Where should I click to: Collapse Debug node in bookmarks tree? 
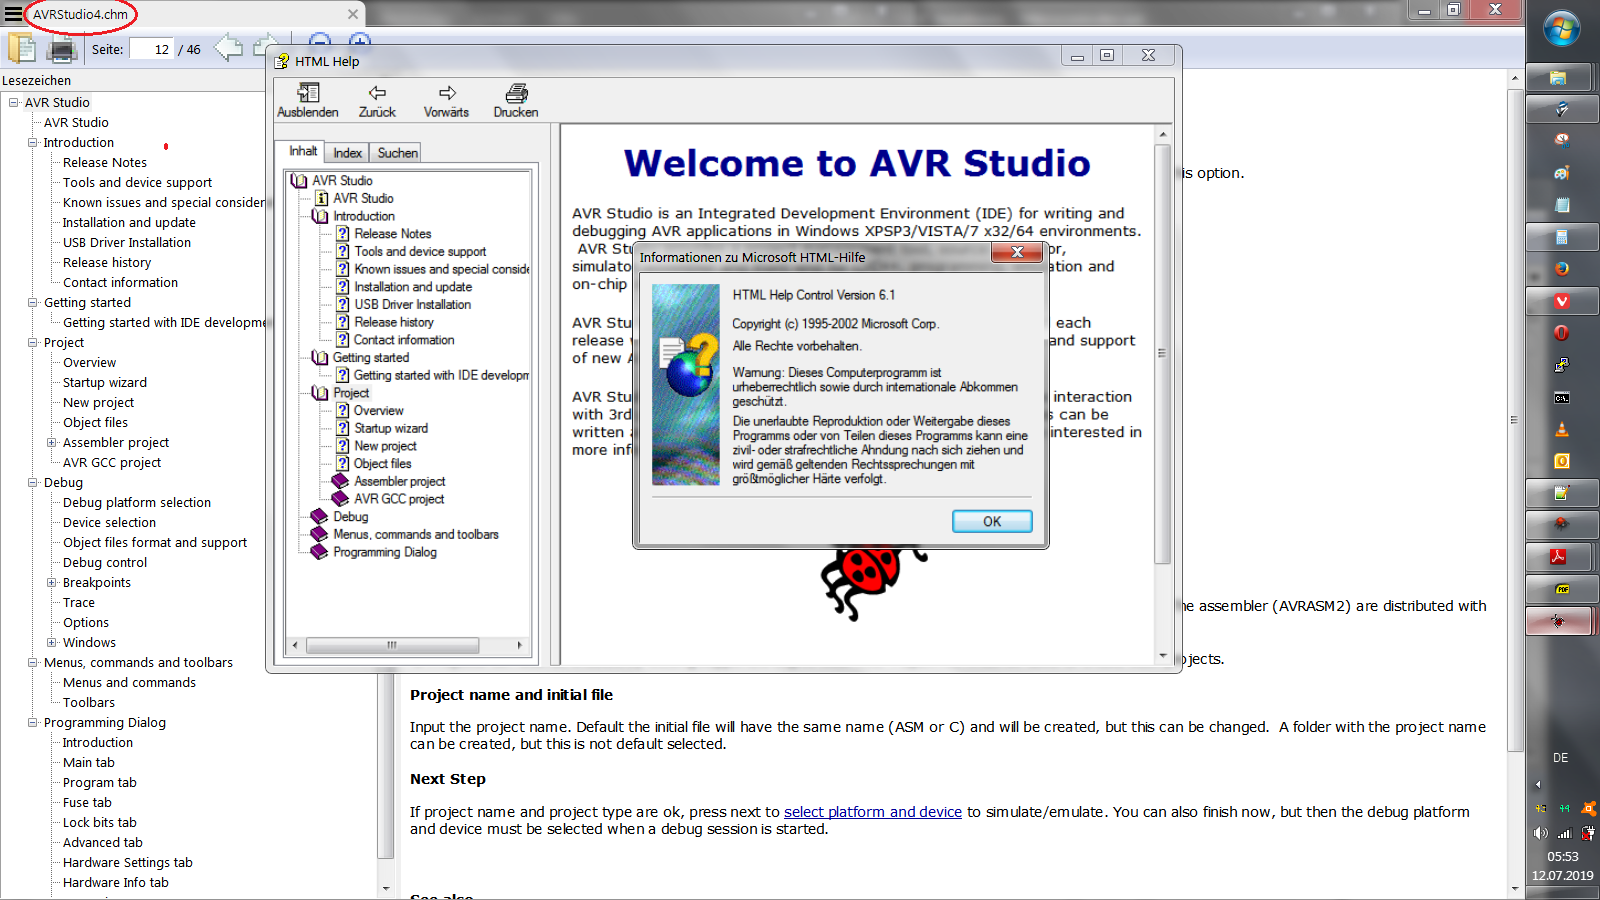[x=32, y=482]
